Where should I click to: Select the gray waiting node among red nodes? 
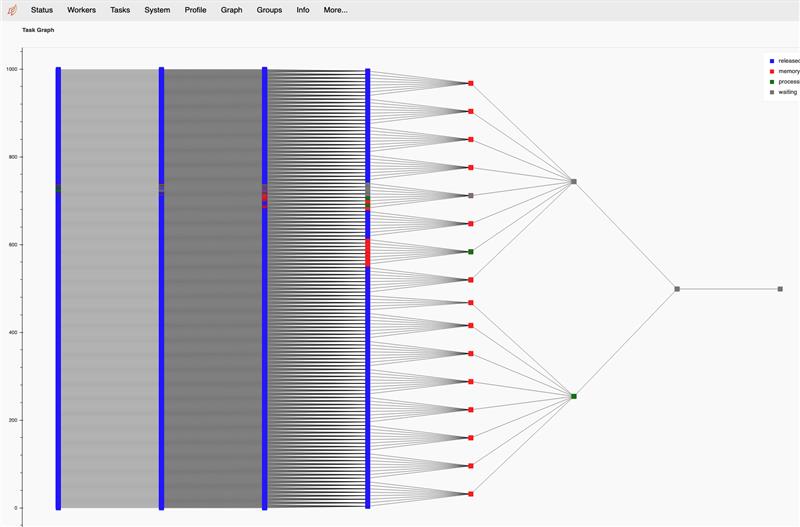tap(471, 195)
